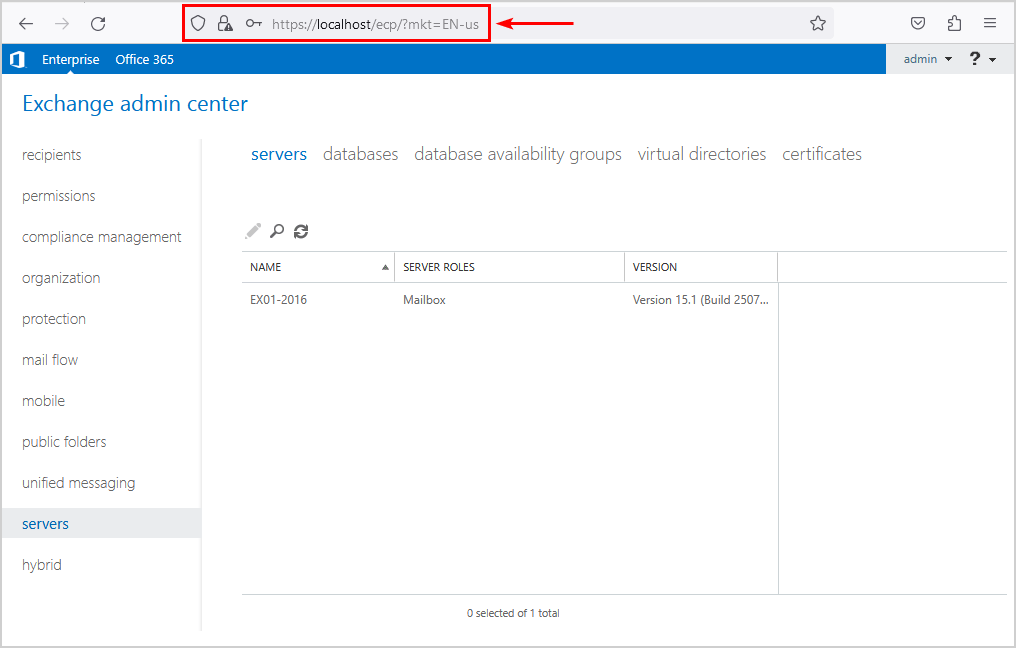
Task: Switch to the certificates tab
Action: 821,154
